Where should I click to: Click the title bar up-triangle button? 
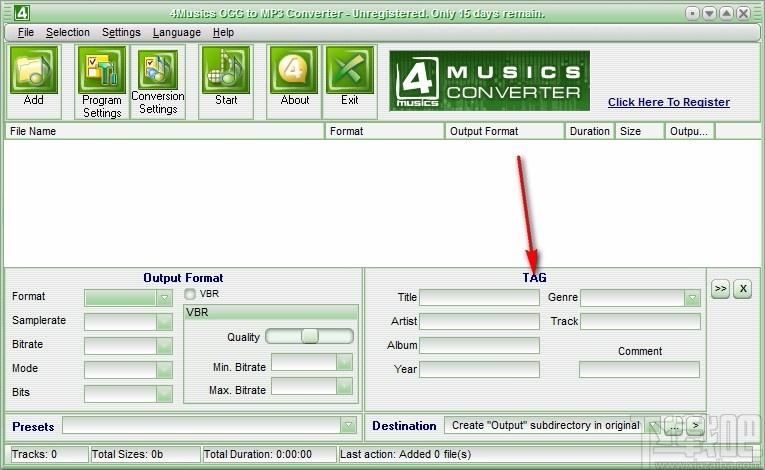pyautogui.click(x=726, y=13)
